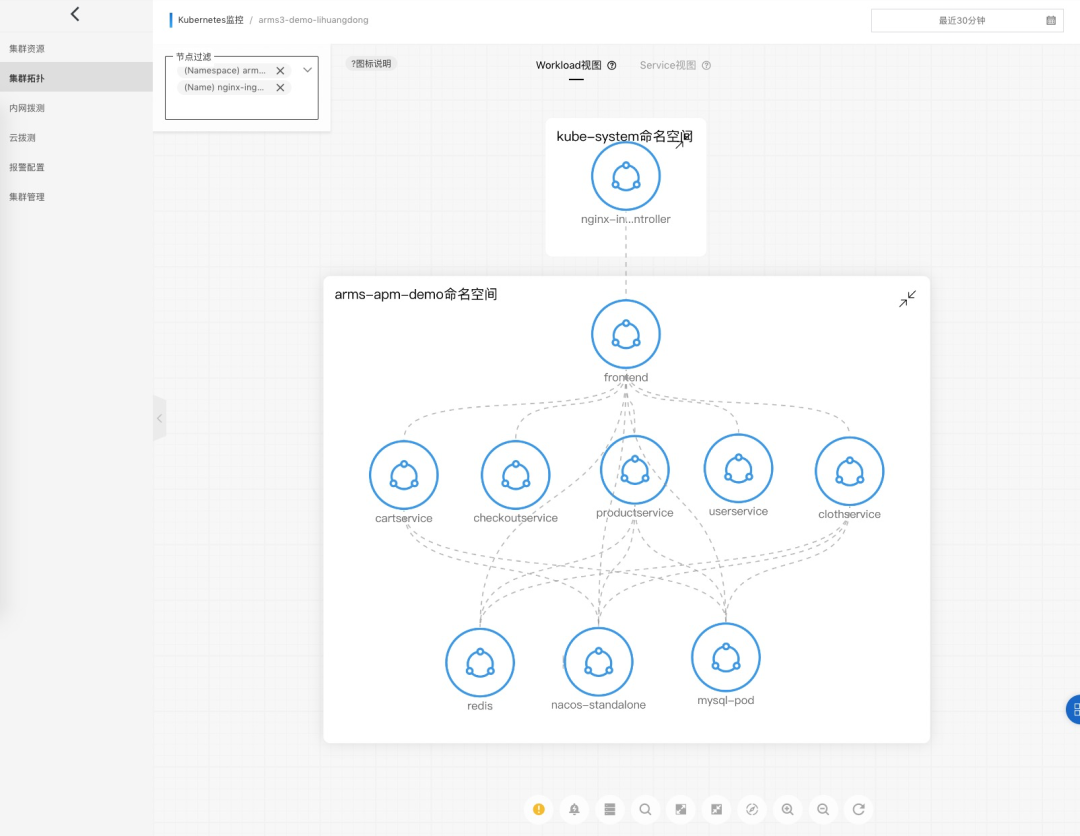The height and width of the screenshot is (836, 1080).
Task: Zoom in using the plus magnifier icon
Action: pyautogui.click(x=787, y=809)
